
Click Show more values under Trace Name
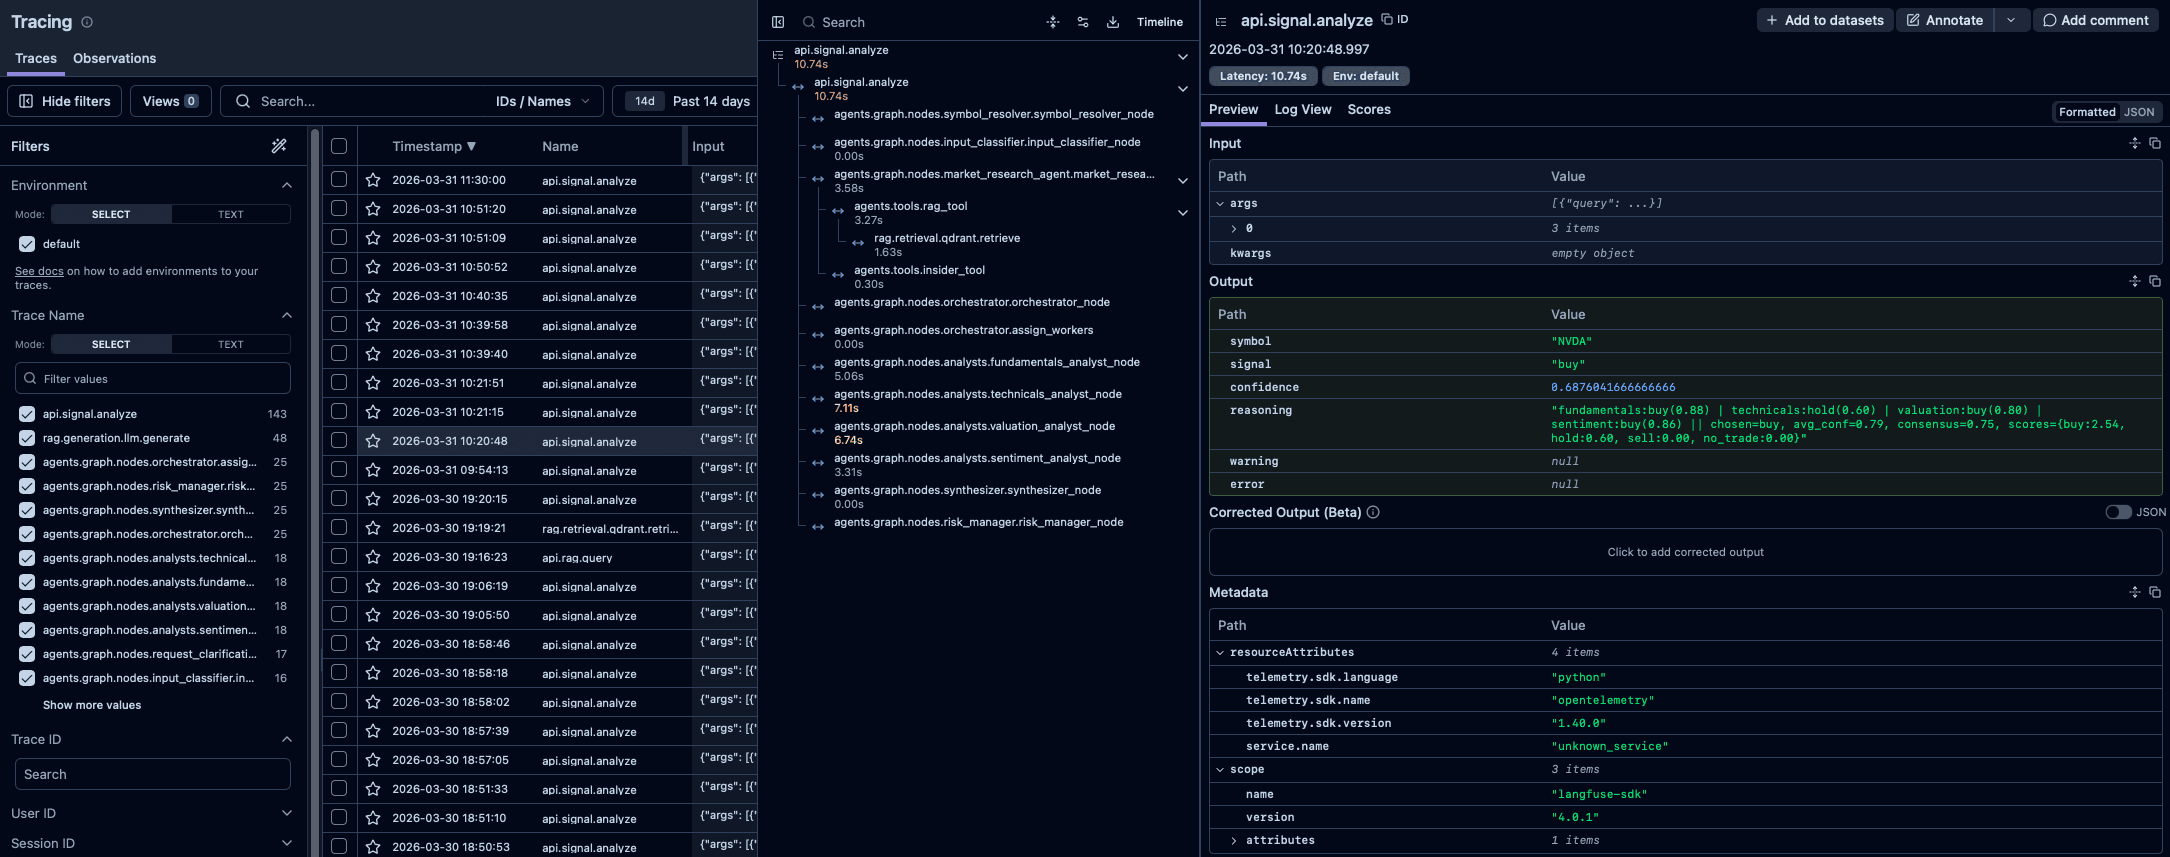(92, 705)
